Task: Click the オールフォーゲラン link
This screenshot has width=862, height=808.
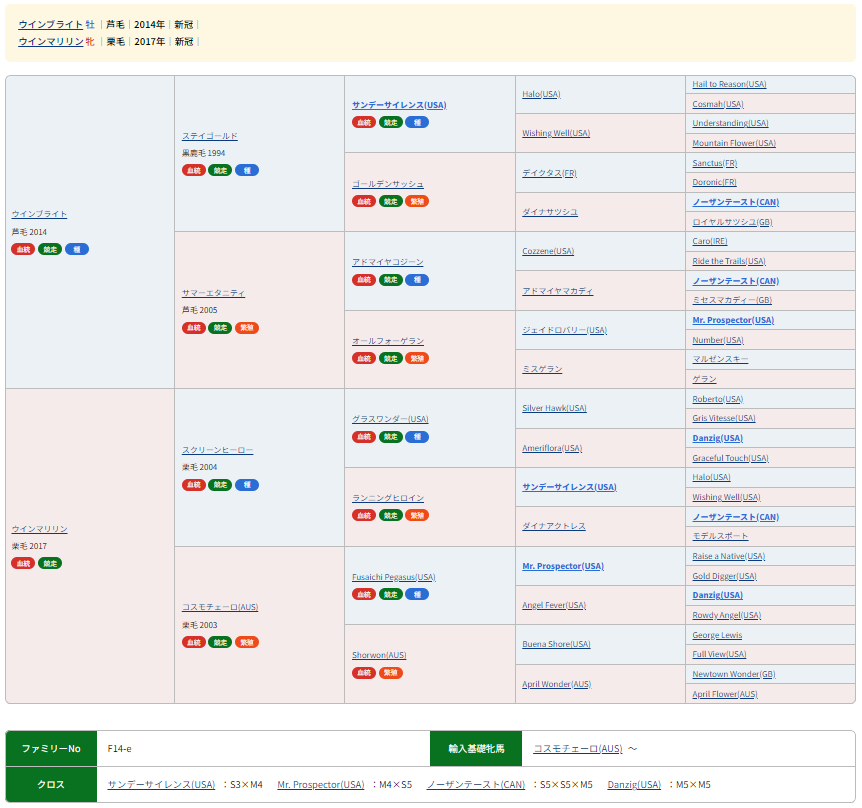Action: pos(388,341)
